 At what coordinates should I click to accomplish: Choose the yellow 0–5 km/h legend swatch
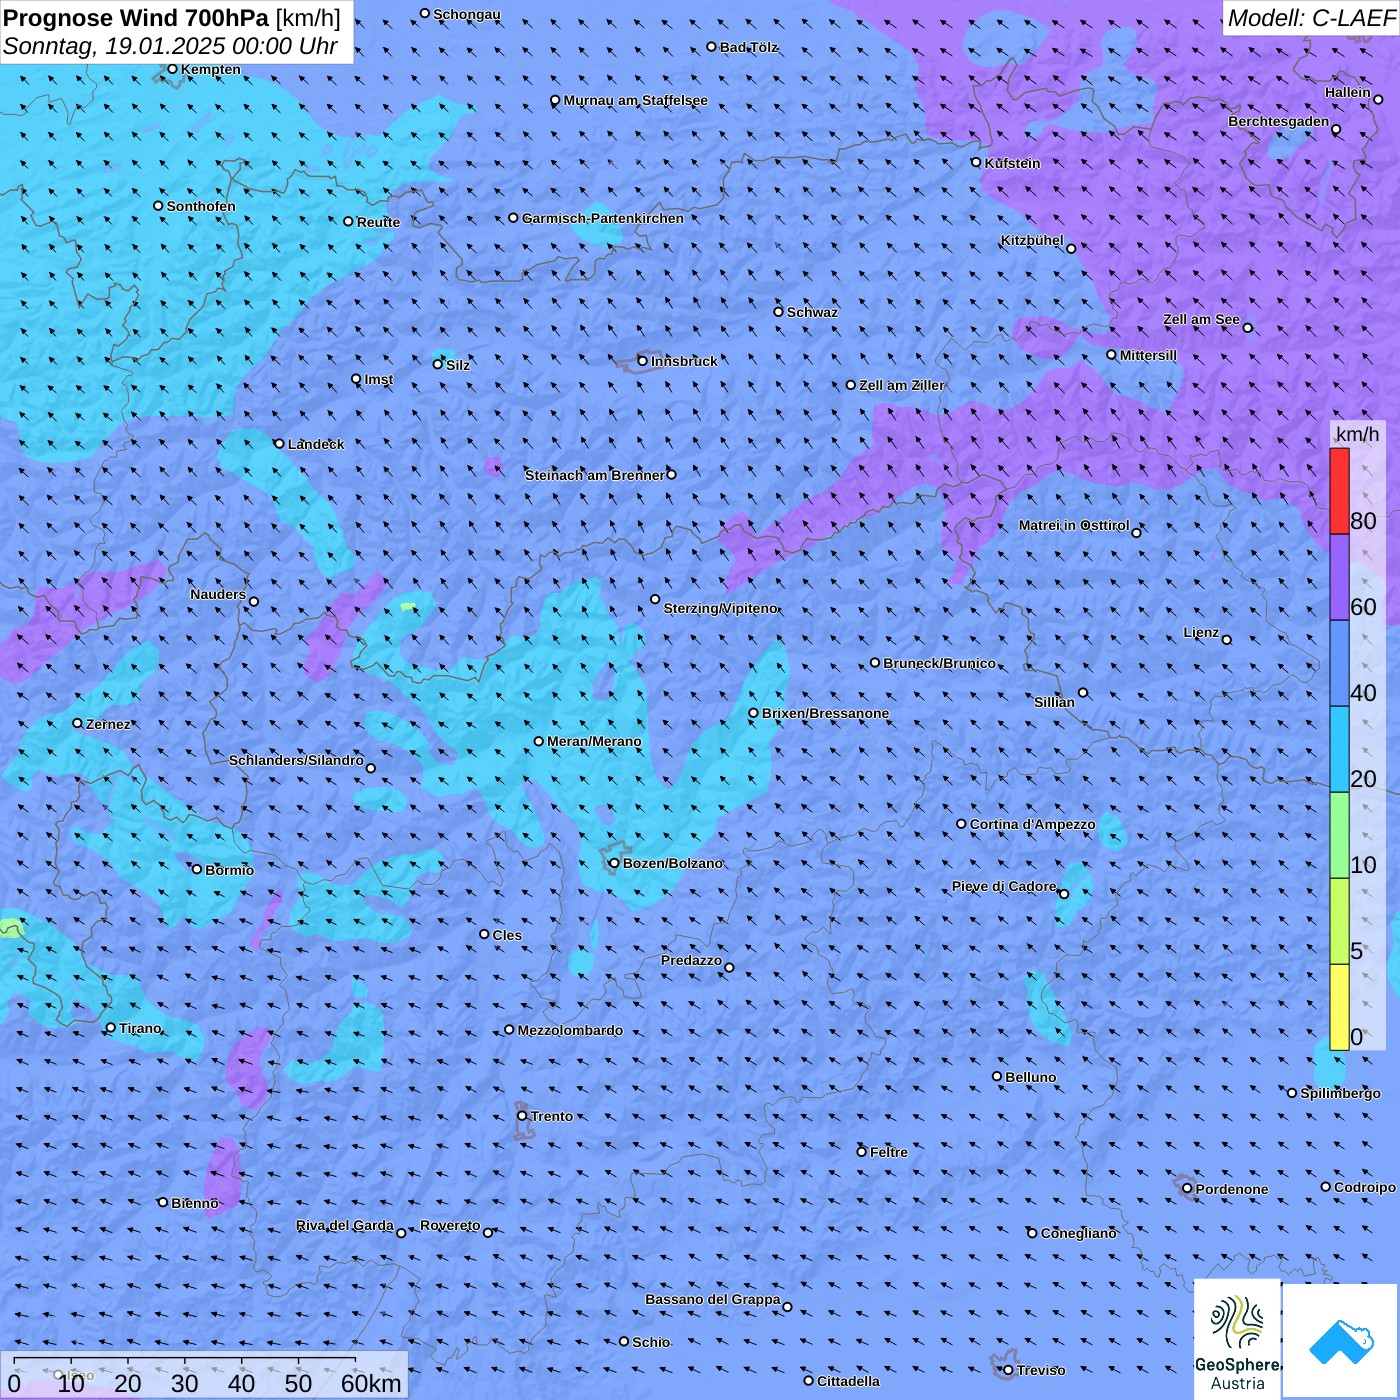tap(1339, 1007)
